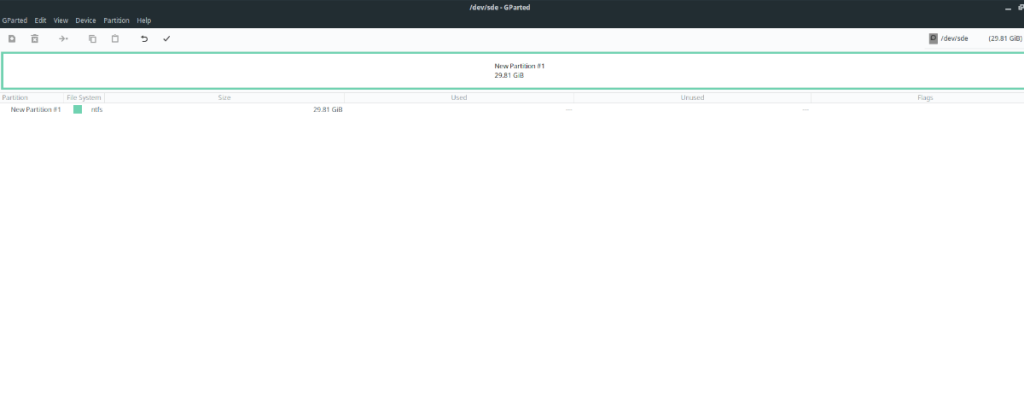Apply all operations with checkmark icon
Screen dimensions: 1024x410
(167, 39)
